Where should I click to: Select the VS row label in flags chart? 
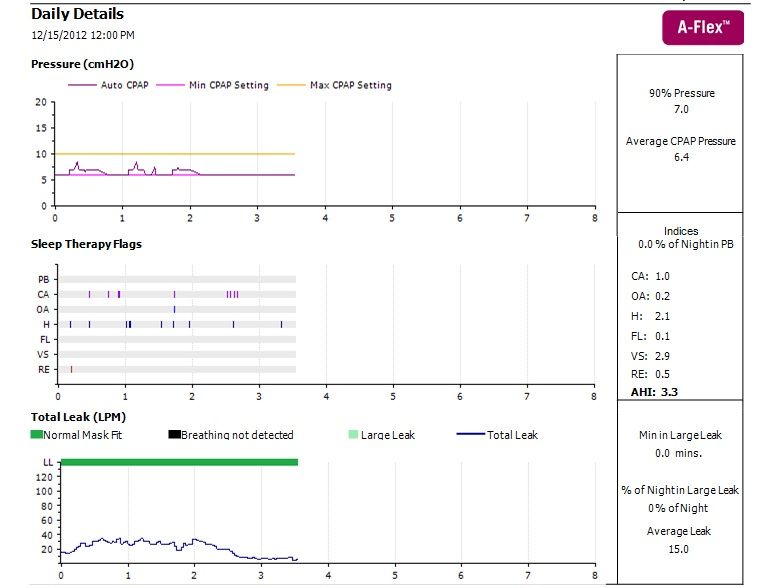click(x=43, y=355)
